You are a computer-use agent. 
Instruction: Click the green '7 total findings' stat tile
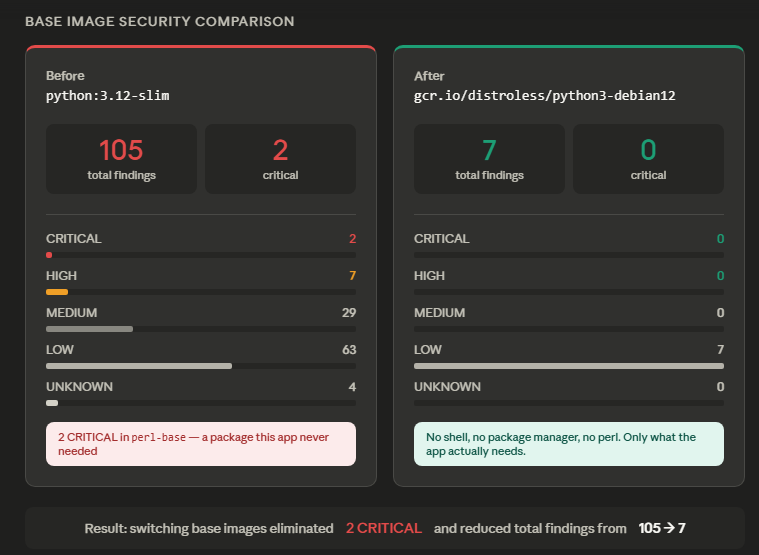coord(489,159)
